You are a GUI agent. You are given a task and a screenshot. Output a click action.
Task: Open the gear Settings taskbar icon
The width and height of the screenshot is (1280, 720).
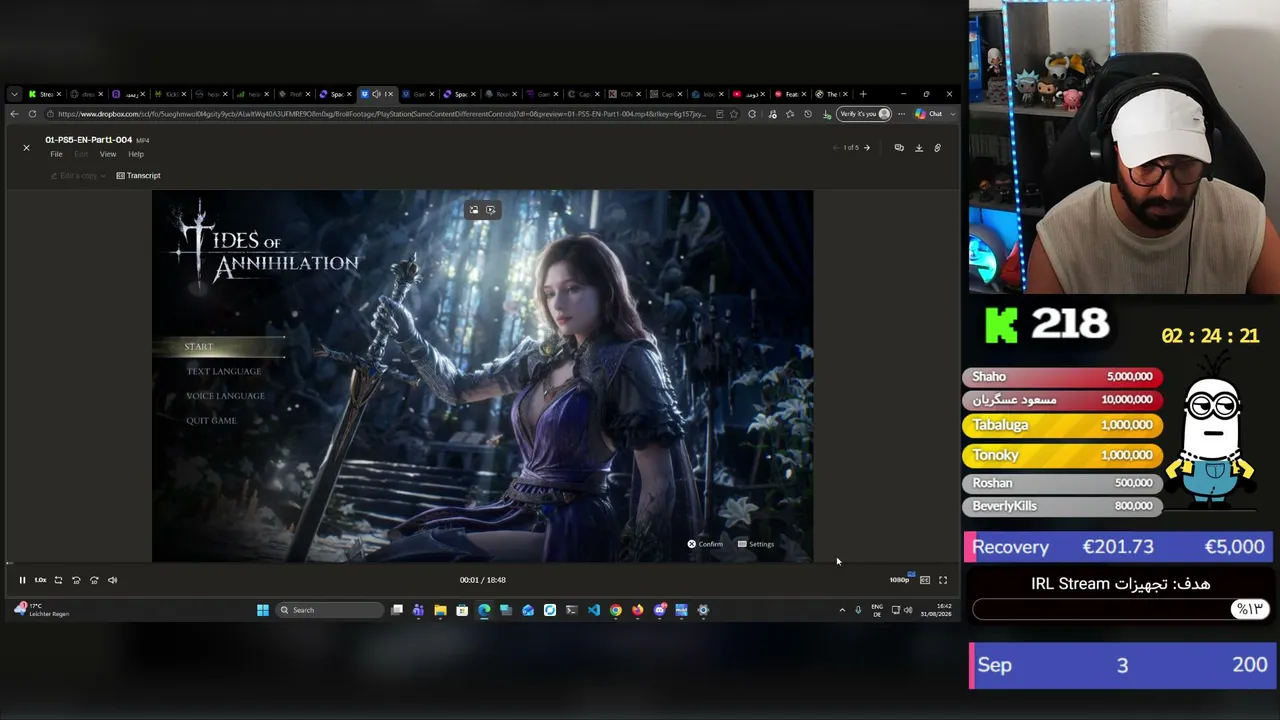703,610
